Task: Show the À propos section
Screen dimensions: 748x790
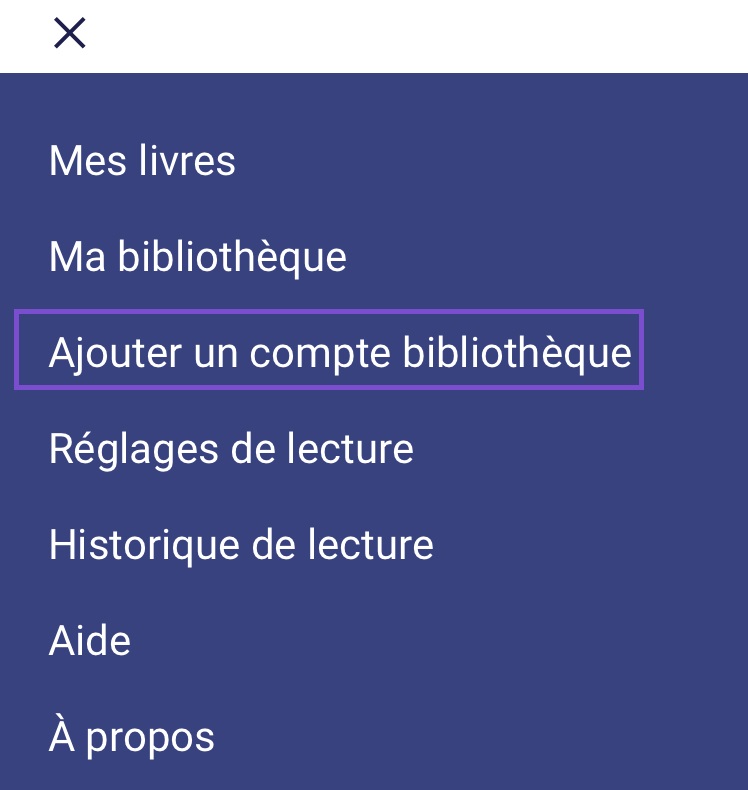Action: (x=132, y=738)
